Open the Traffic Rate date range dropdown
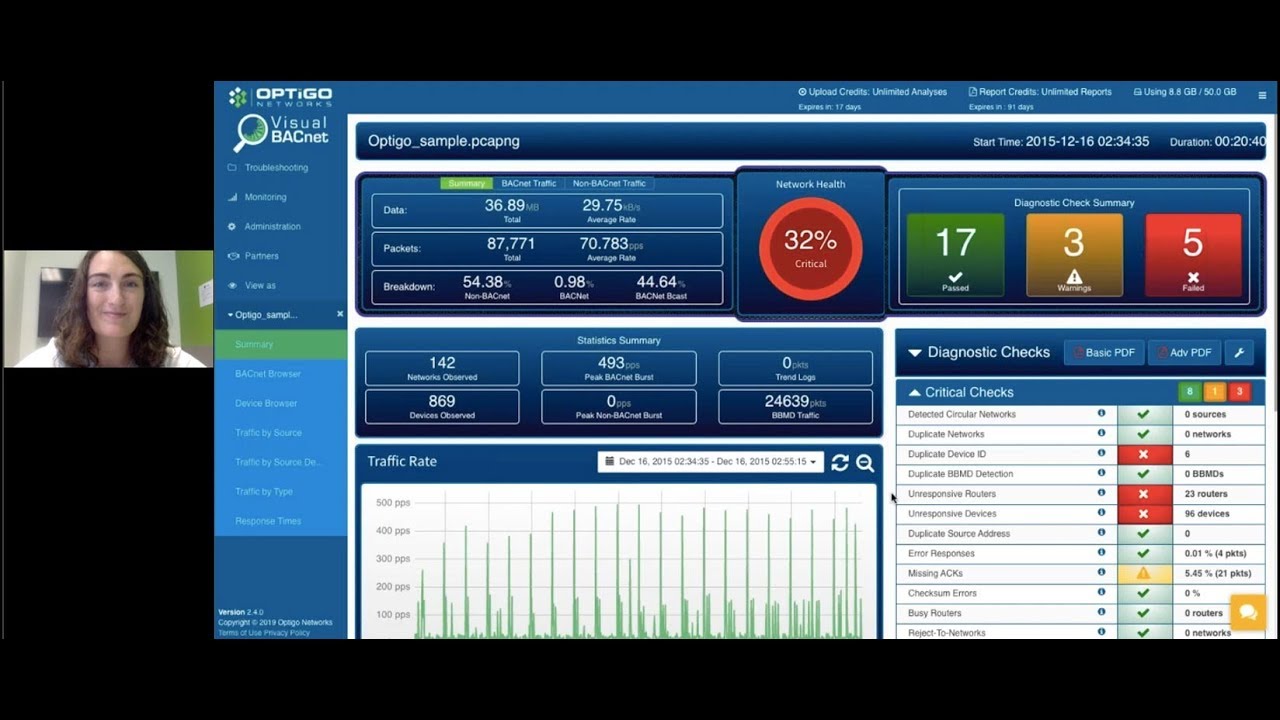This screenshot has width=1280, height=720. pyautogui.click(x=710, y=462)
